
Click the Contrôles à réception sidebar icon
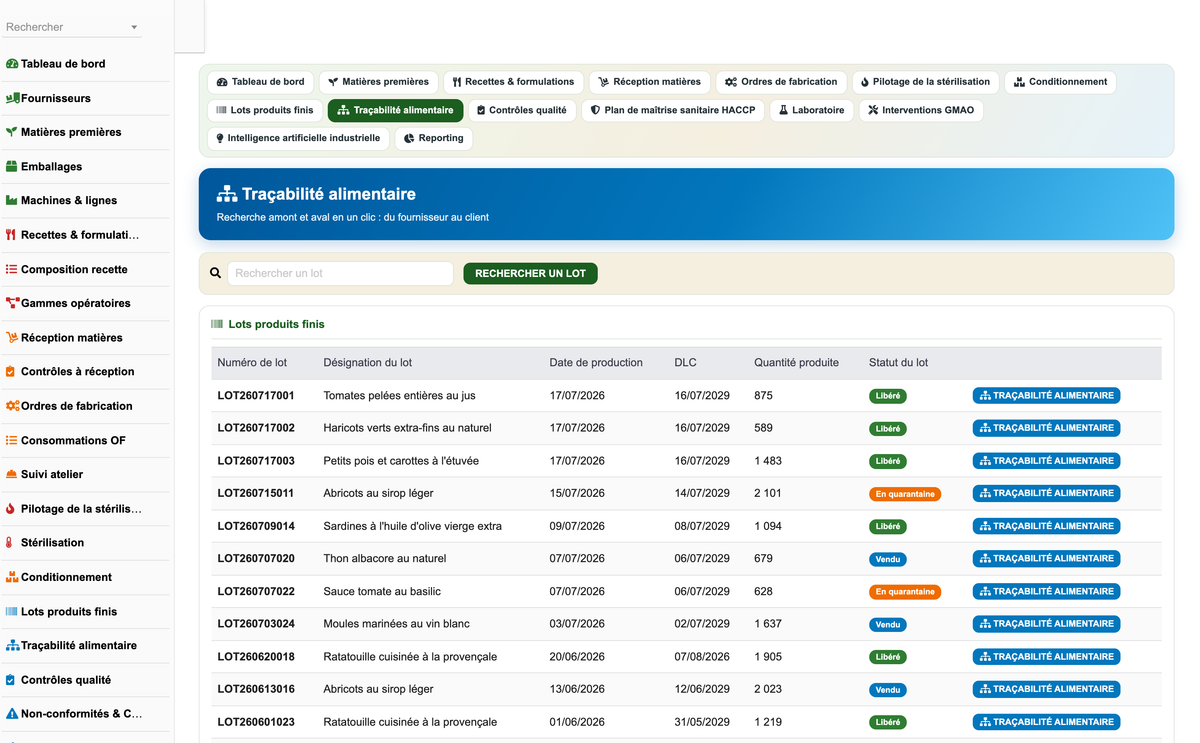pyautogui.click(x=11, y=372)
